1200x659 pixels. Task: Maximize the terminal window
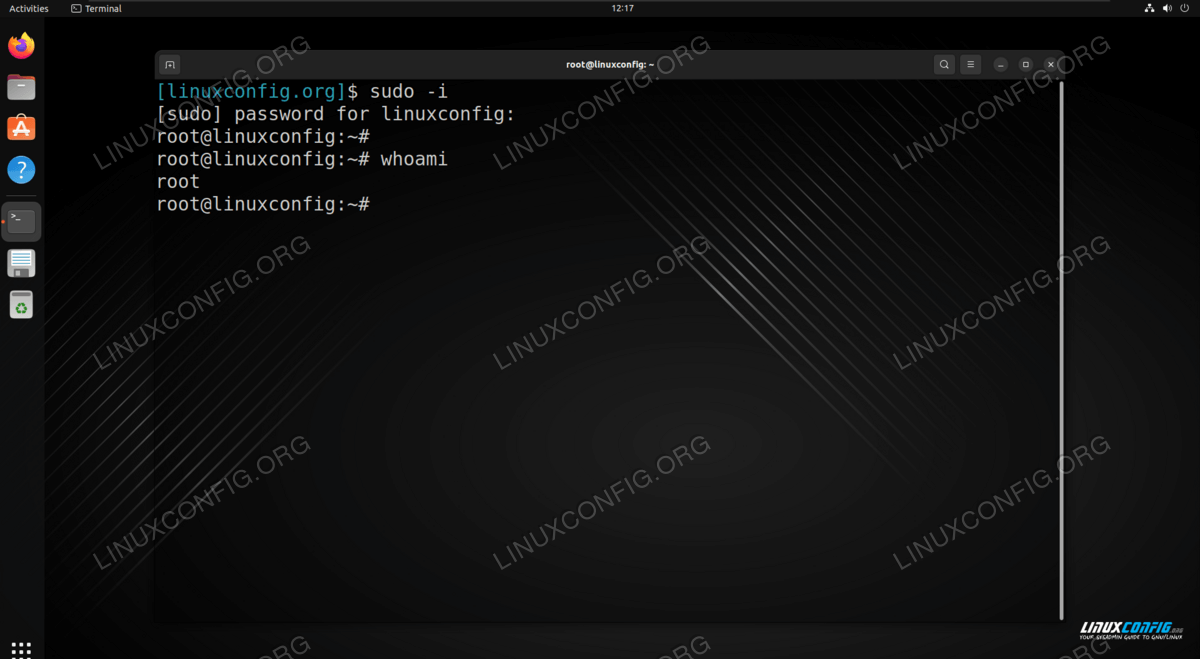coord(1025,64)
